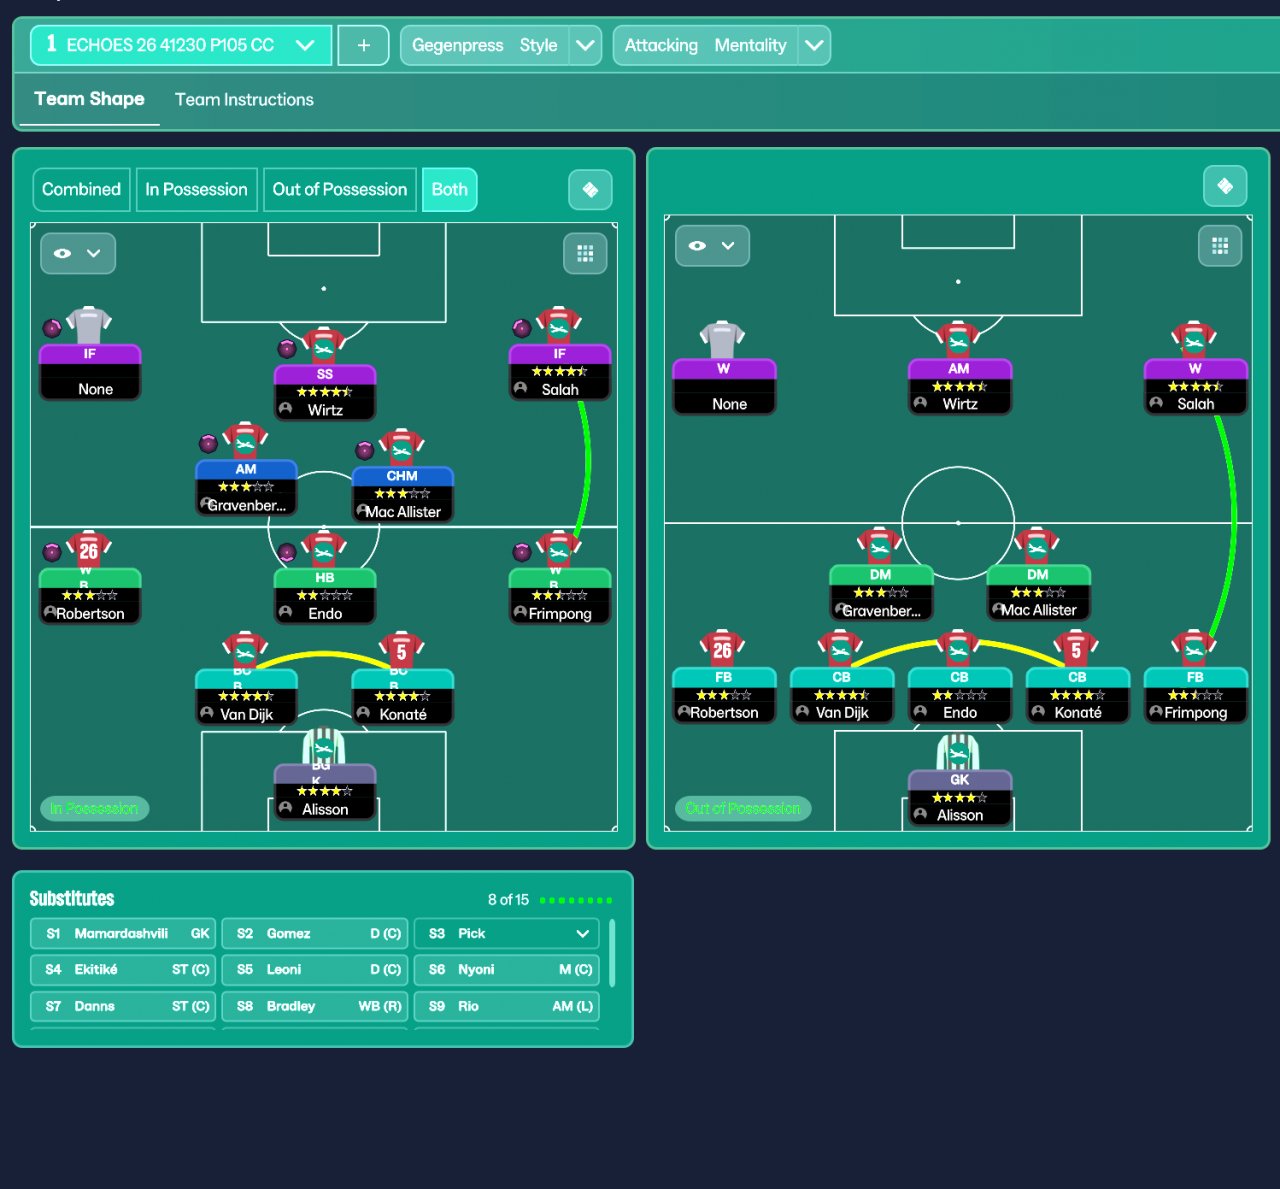The image size is (1280, 1189).
Task: Select the grey empty W shirt labelled None
Action: [722, 340]
